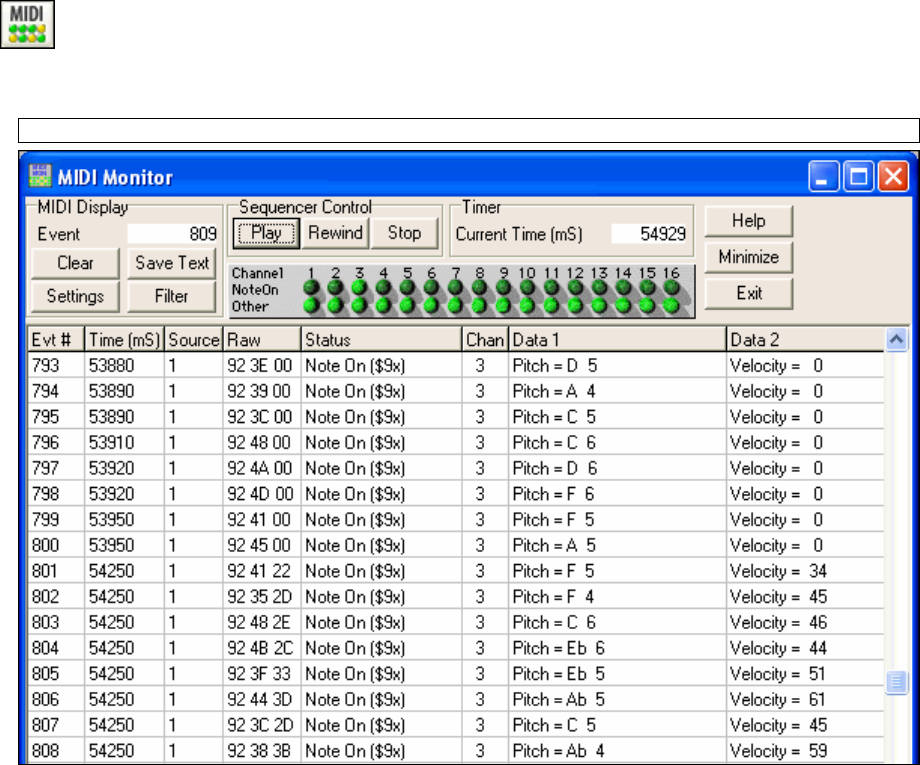Click channel 4 Other indicator LED
The image size is (920, 765).
(x=383, y=305)
